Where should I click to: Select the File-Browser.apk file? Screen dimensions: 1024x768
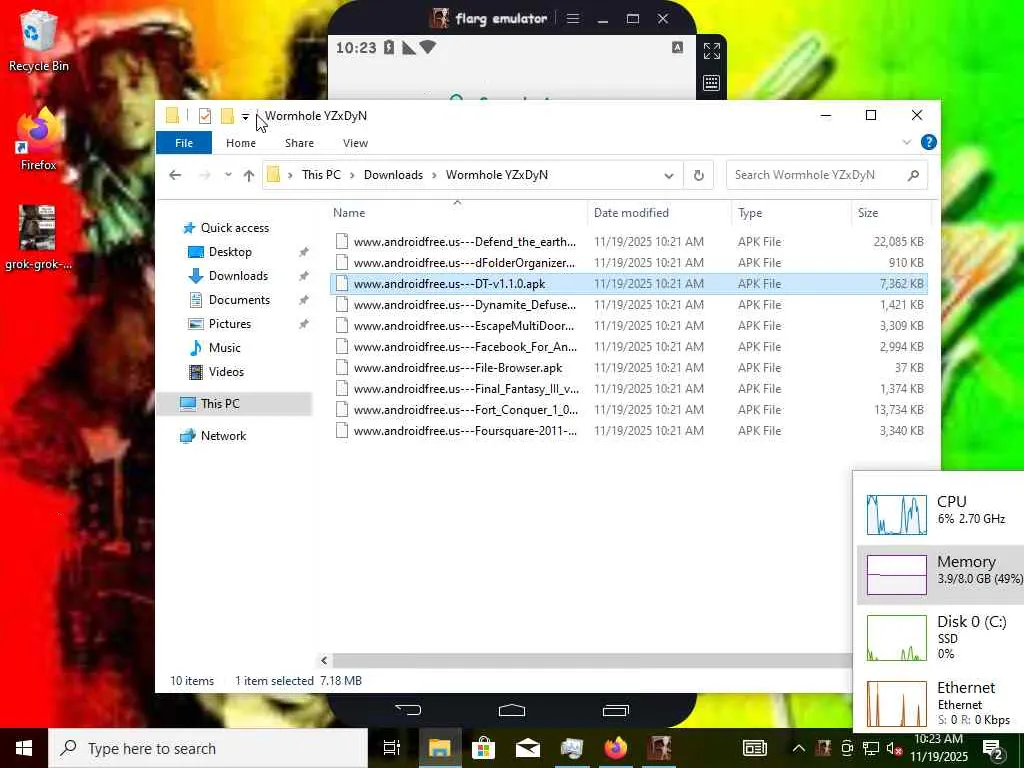click(628, 368)
